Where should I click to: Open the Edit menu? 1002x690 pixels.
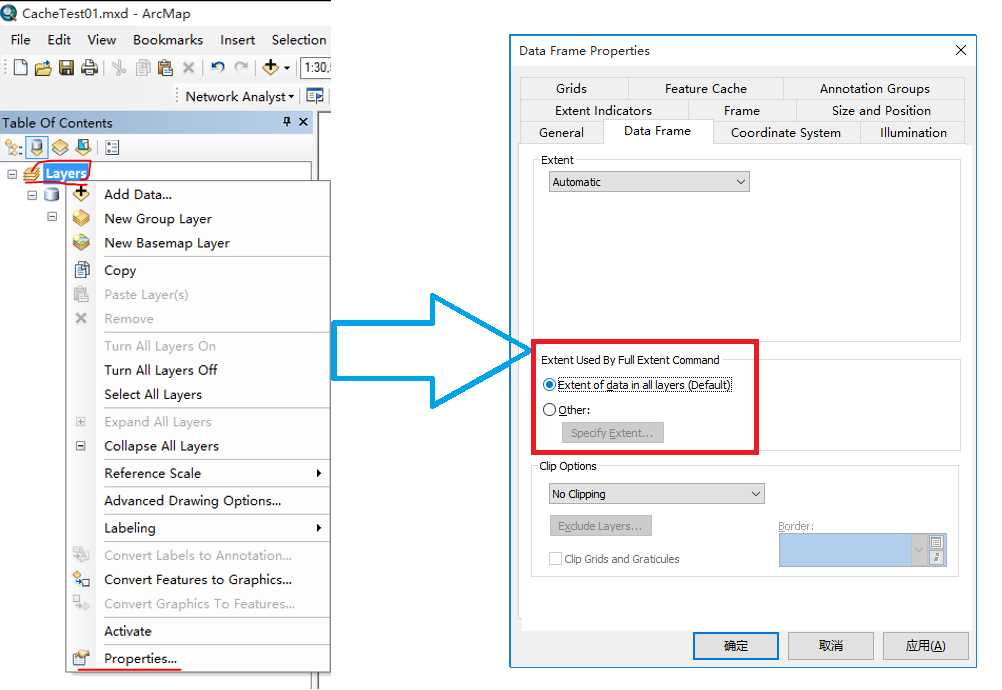coord(59,40)
